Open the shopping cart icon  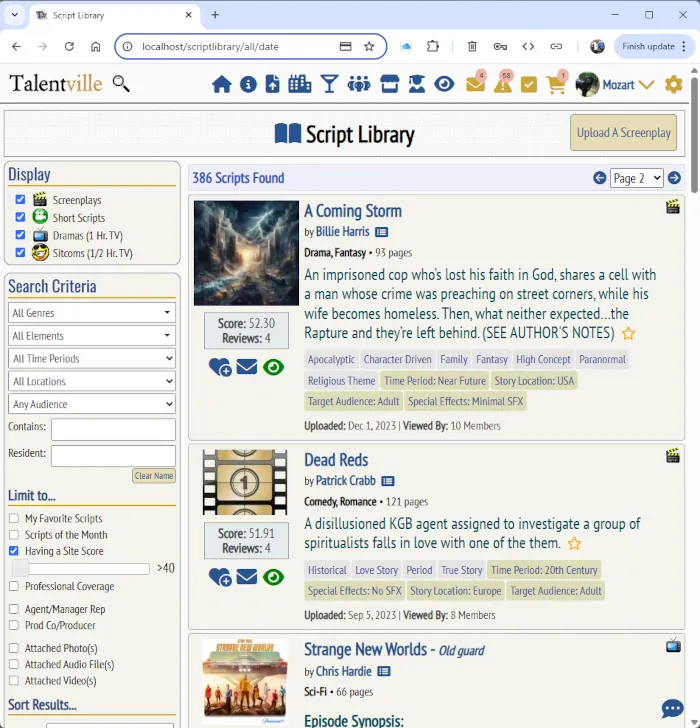coord(556,85)
